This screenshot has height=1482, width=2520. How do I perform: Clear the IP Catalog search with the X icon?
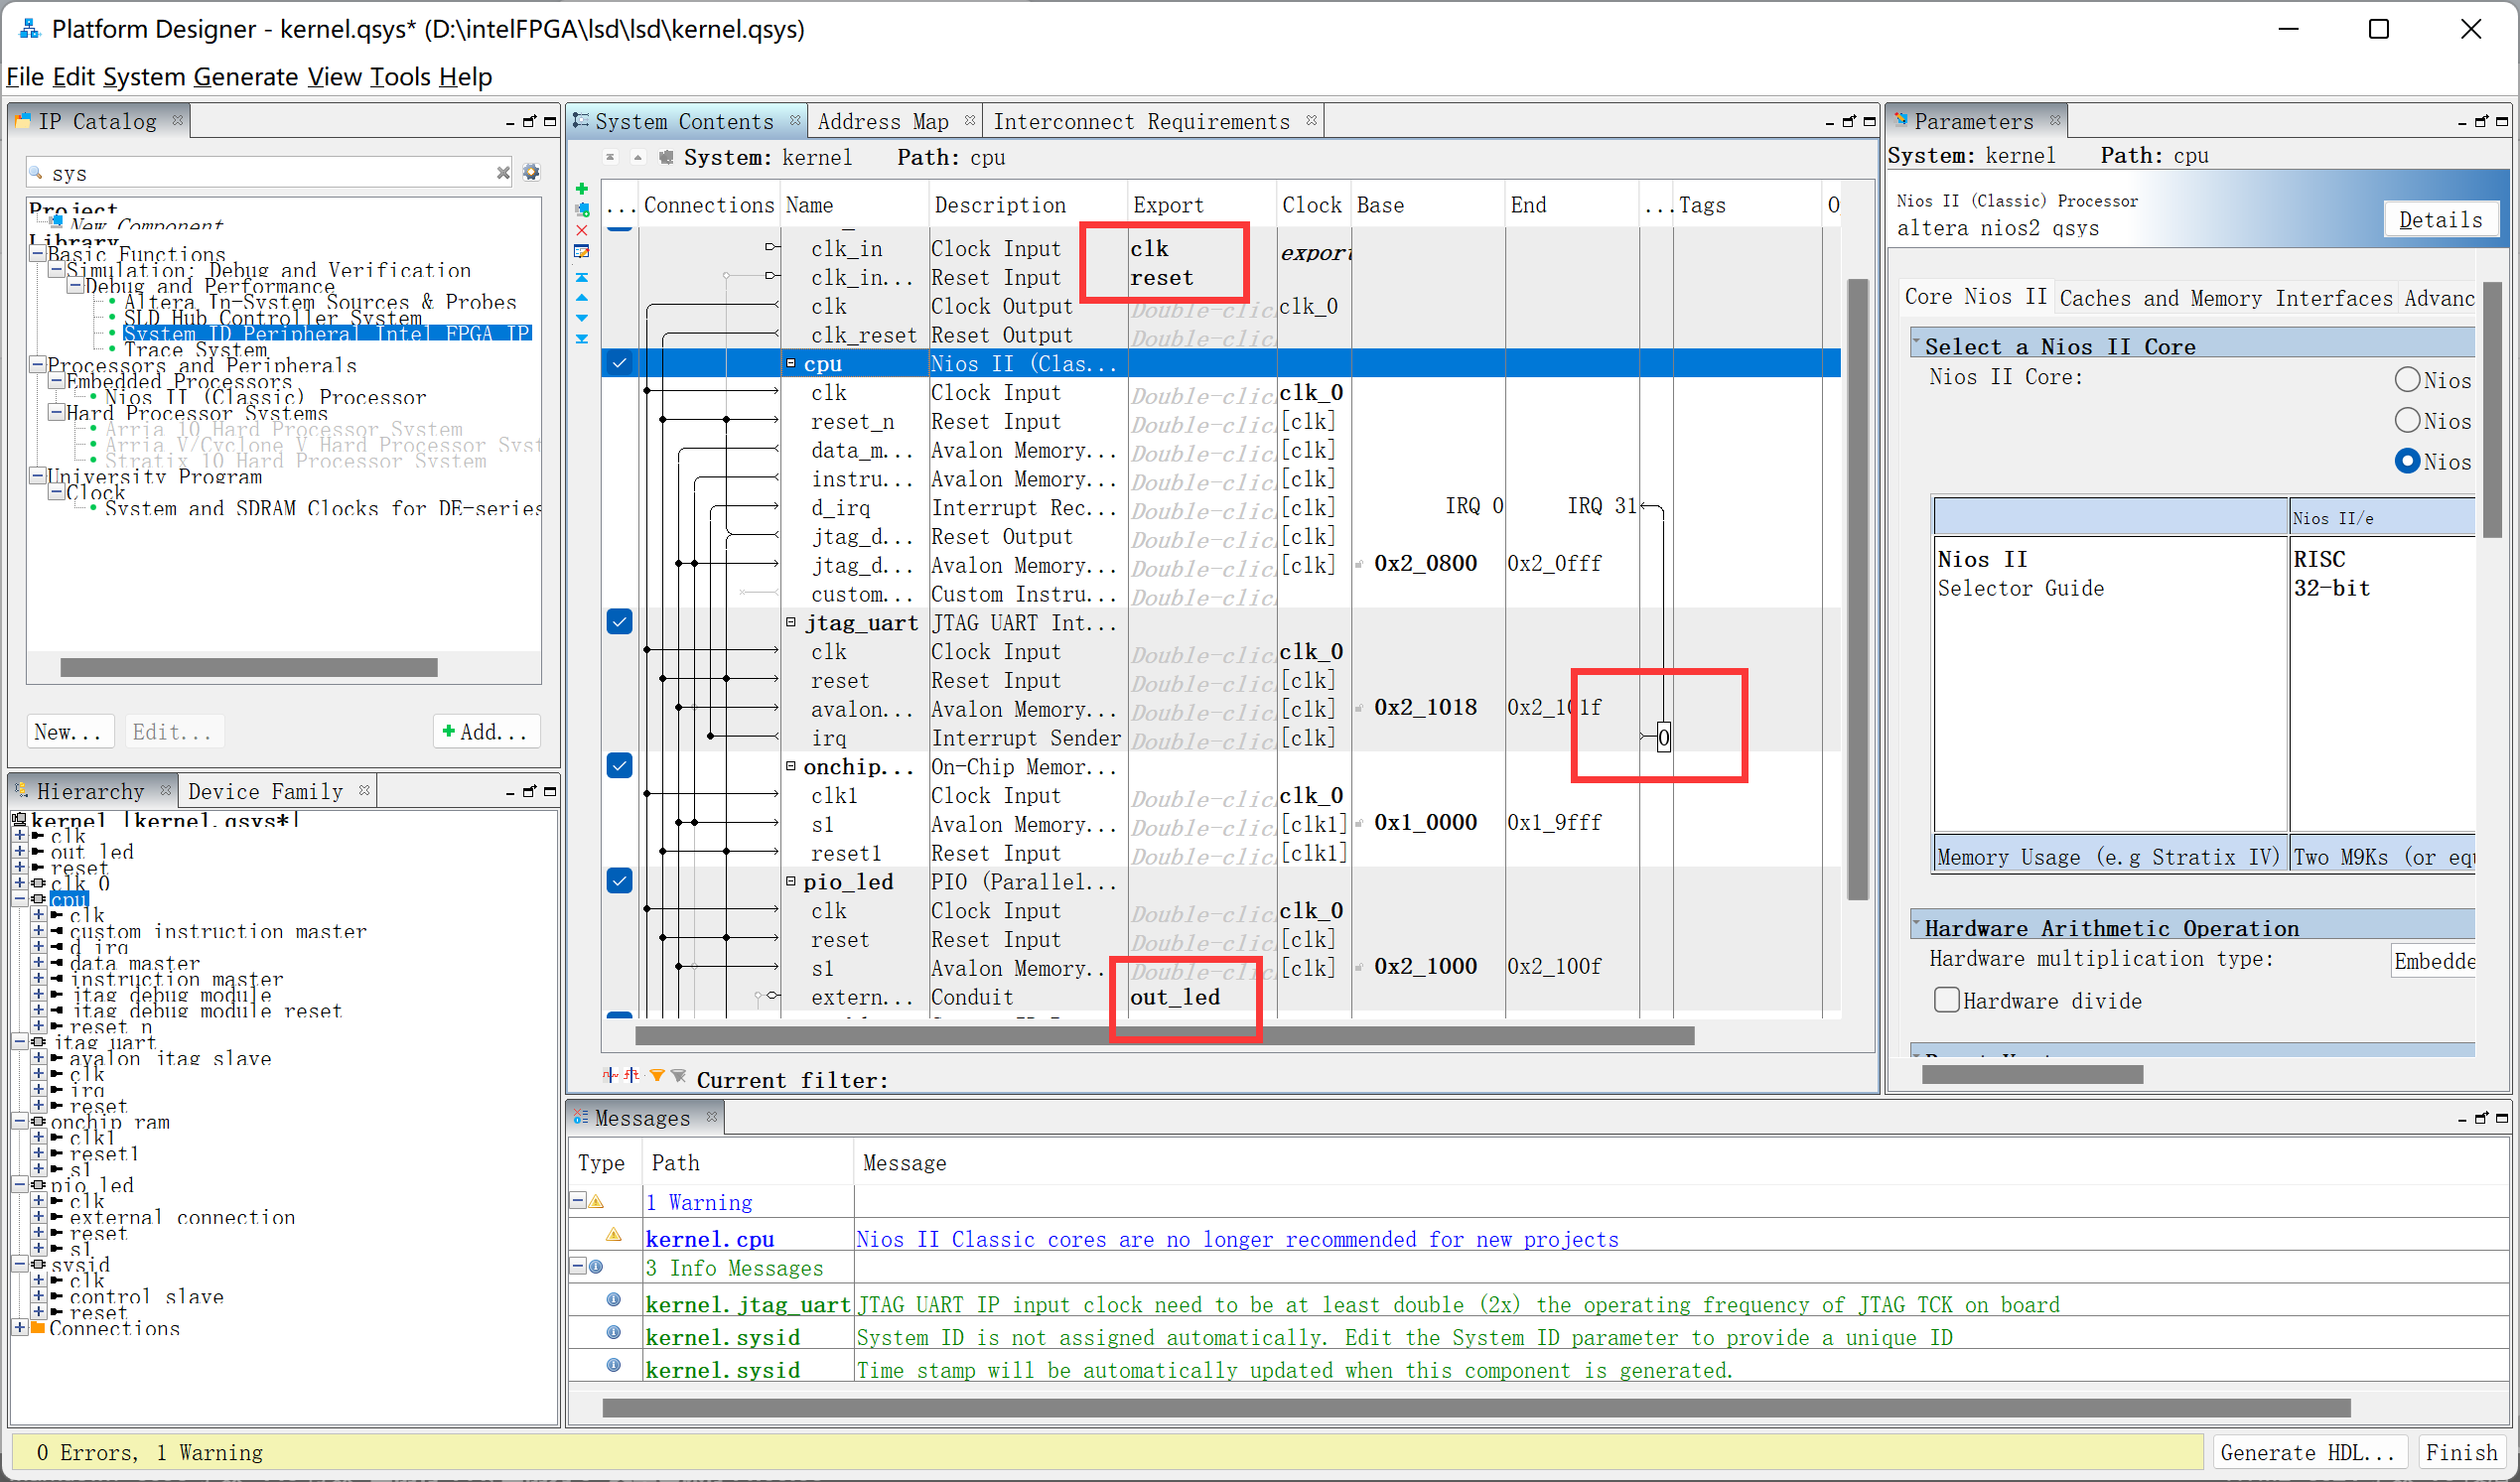(503, 173)
